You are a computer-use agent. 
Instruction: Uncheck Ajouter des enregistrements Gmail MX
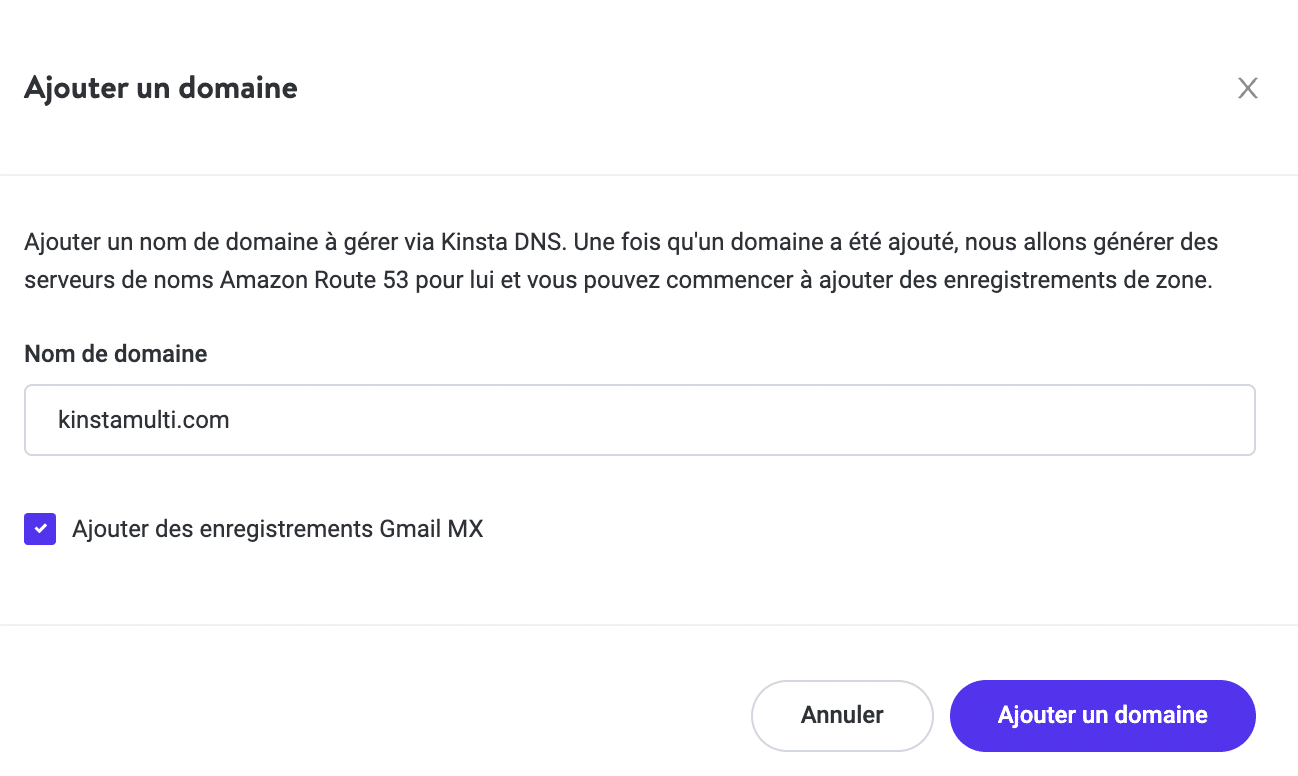(39, 528)
